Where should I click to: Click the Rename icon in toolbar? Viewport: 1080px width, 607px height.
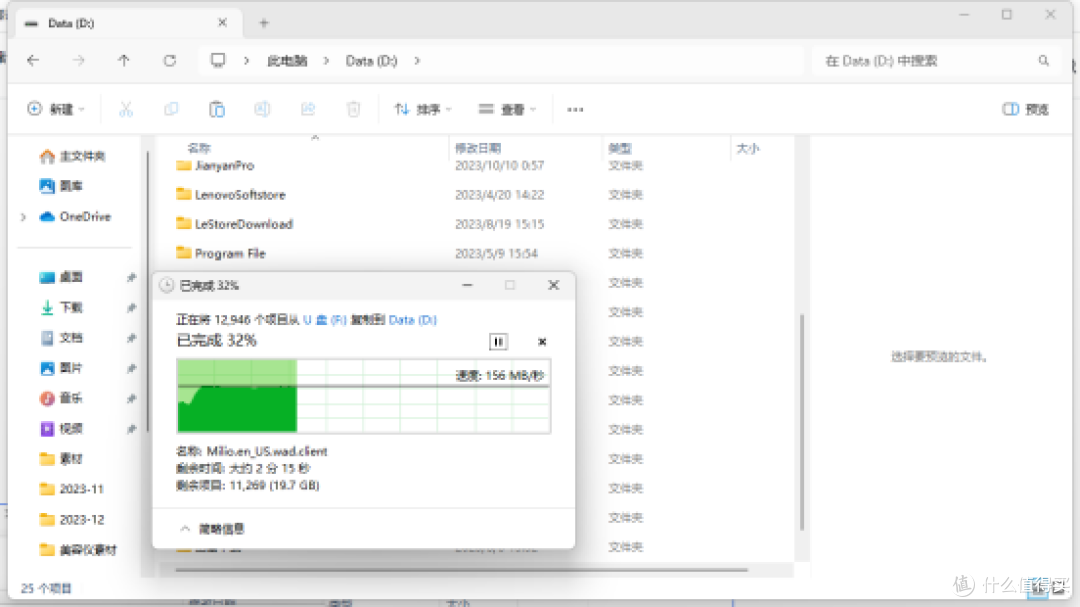[262, 109]
